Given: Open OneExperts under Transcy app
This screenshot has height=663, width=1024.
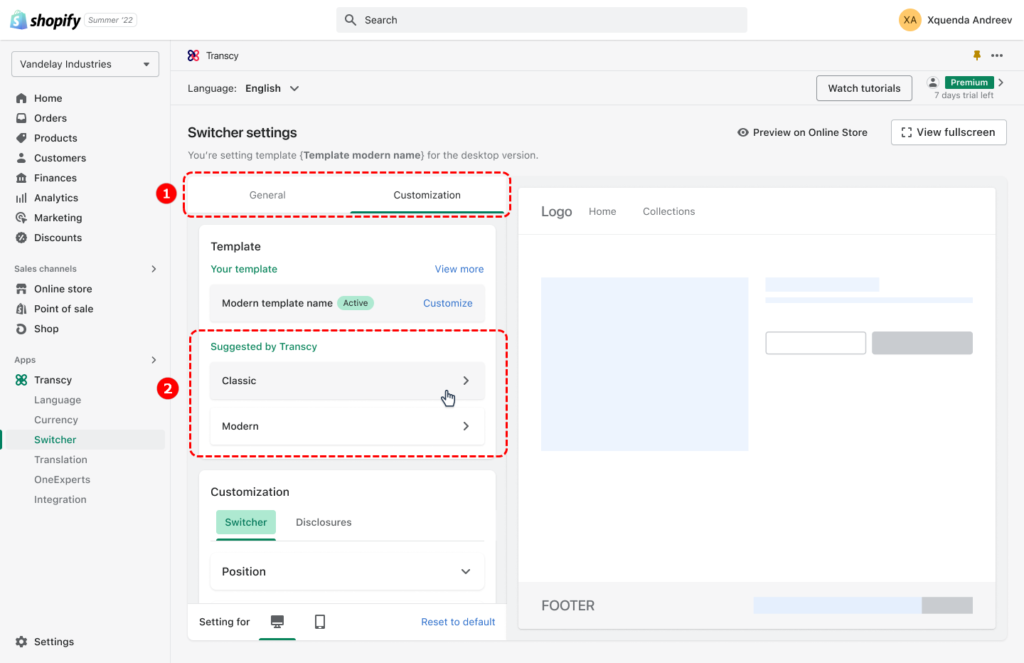Looking at the screenshot, I should [62, 479].
